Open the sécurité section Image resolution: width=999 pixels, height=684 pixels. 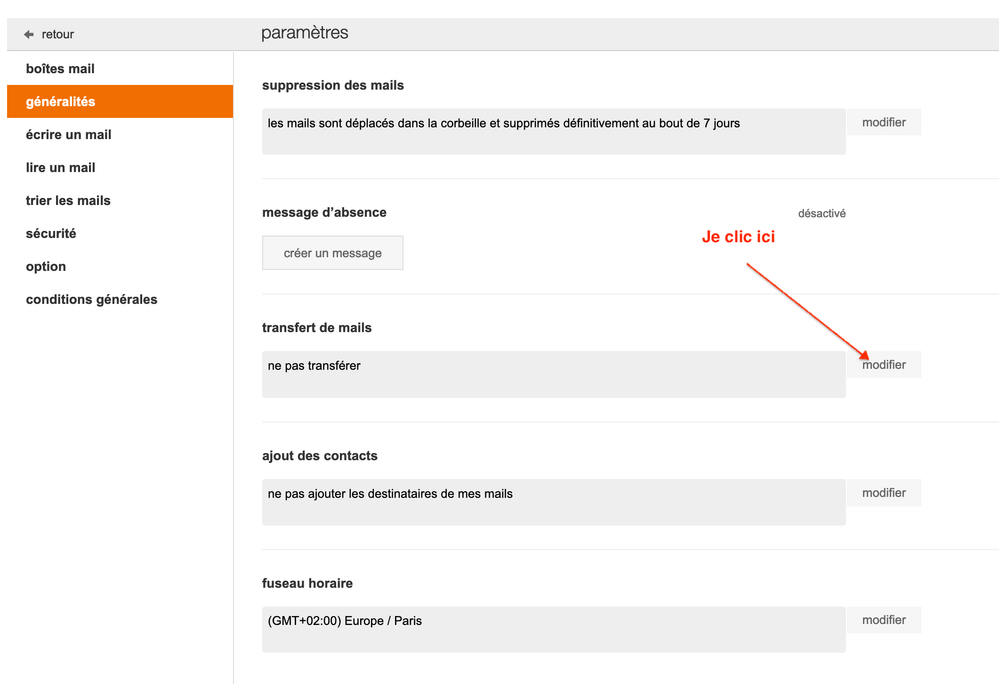pyautogui.click(x=51, y=234)
